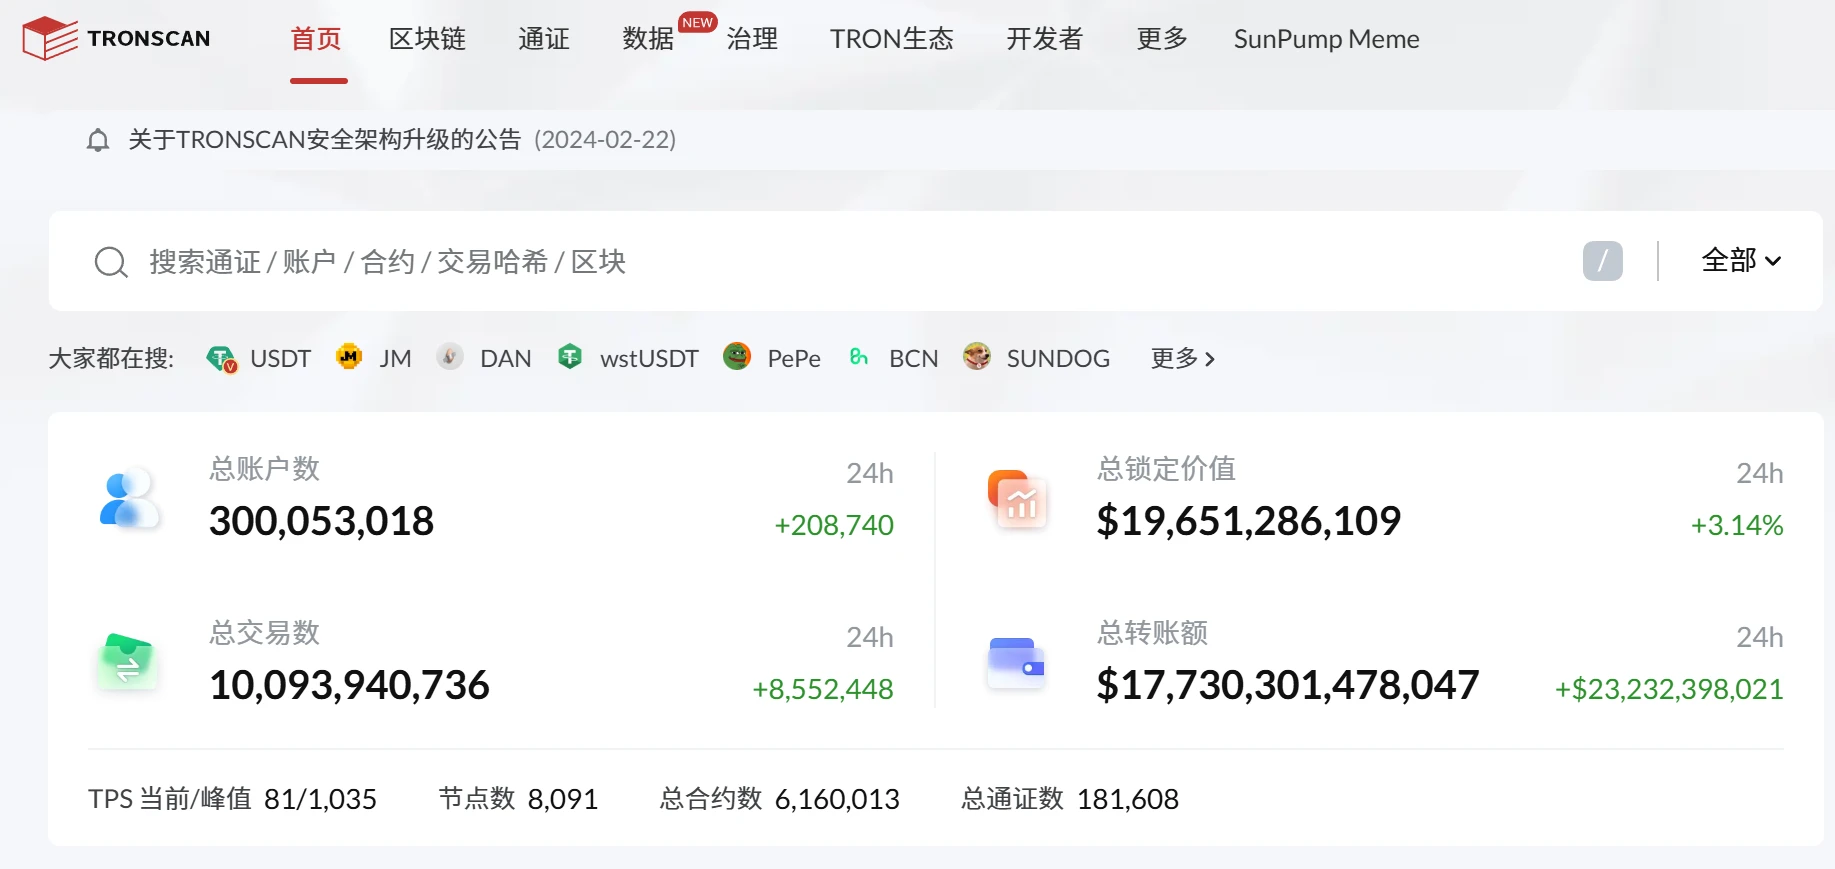Click the slash shortcut key badge
Viewport: 1835px width, 869px height.
(x=1602, y=261)
